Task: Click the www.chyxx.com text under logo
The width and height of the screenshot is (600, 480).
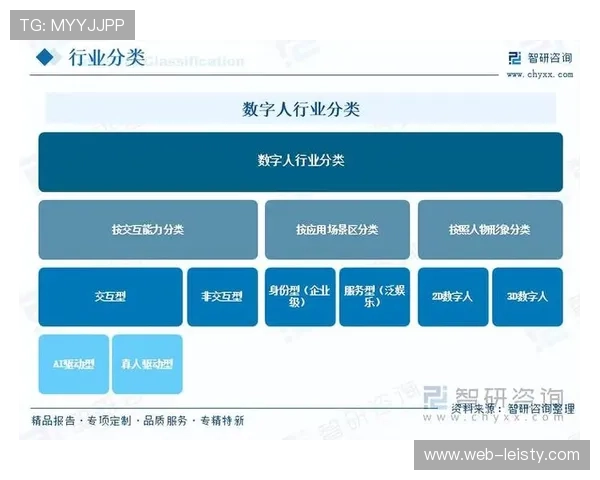Action: pyautogui.click(x=540, y=74)
